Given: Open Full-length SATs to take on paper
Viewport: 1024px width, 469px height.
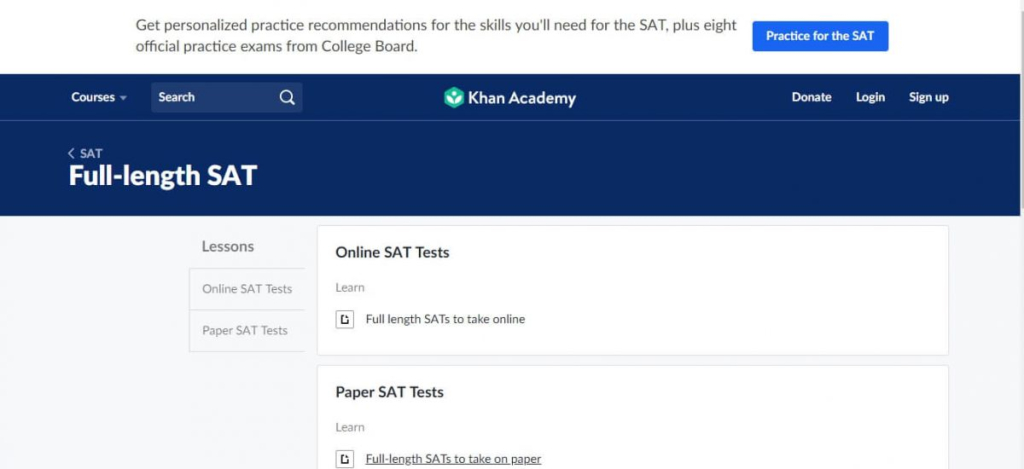Looking at the screenshot, I should tap(453, 459).
